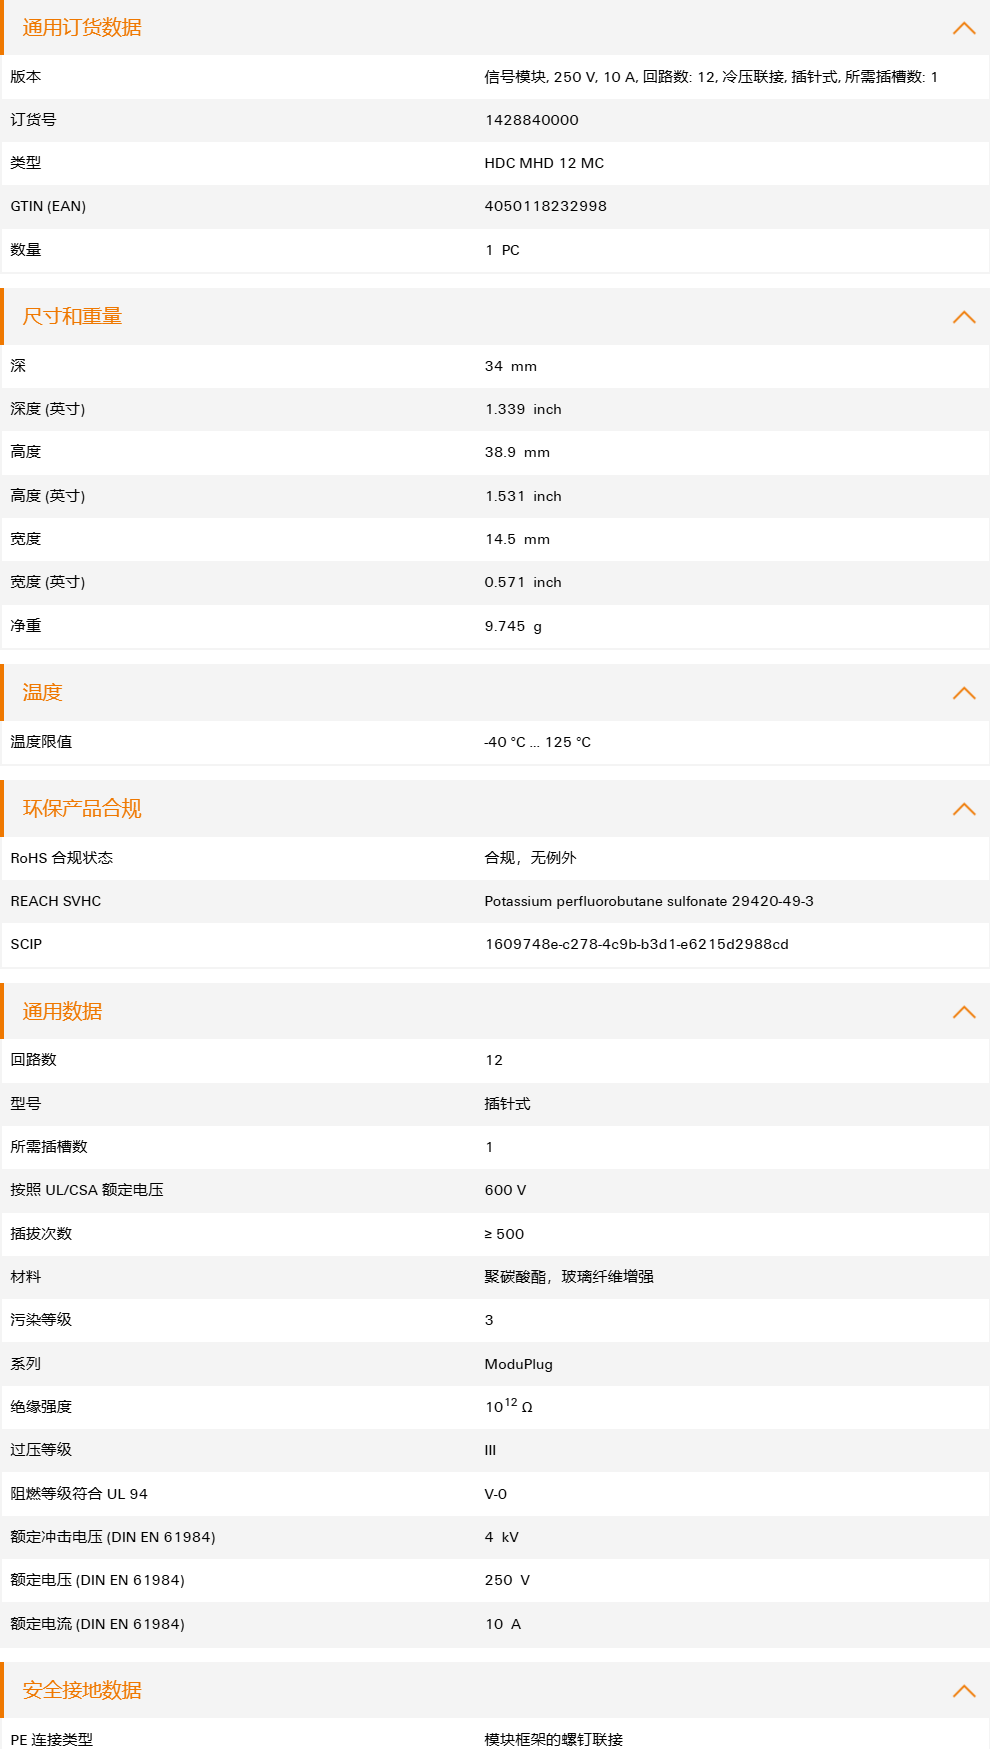The image size is (990, 1749).
Task: Click depth value 34 mm
Action: click(511, 366)
